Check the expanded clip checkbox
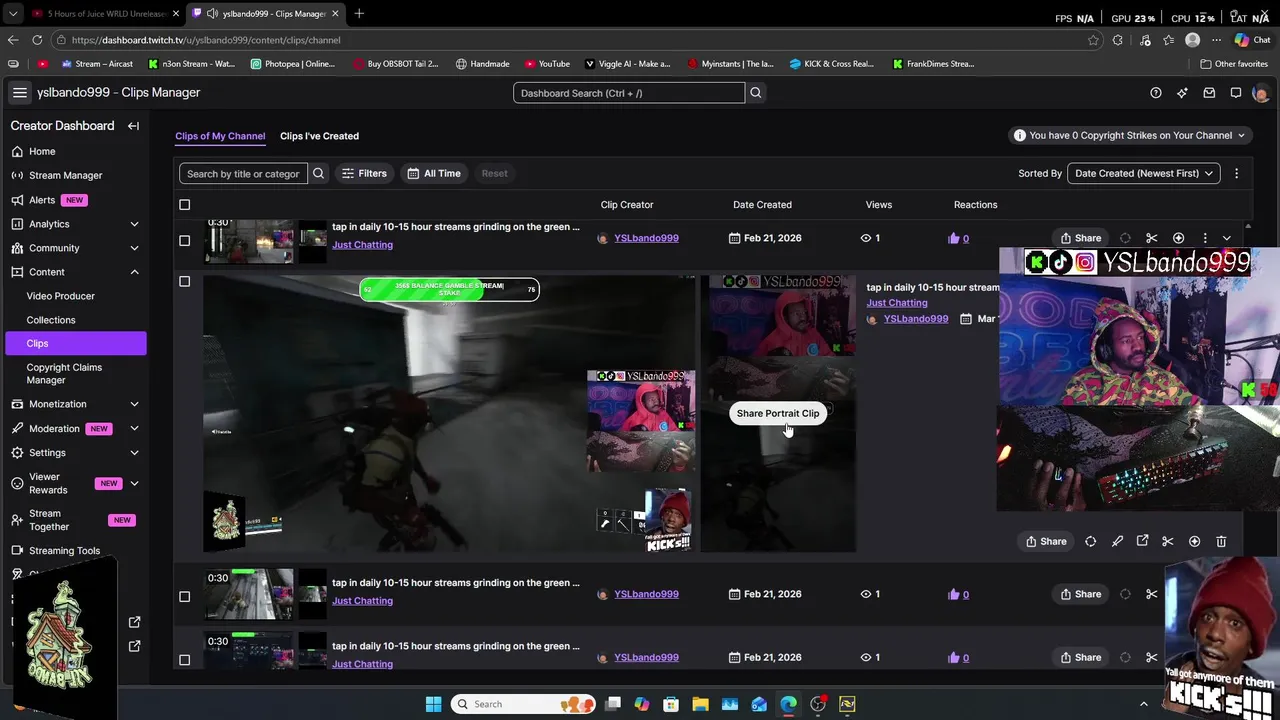Viewport: 1280px width, 720px height. coord(184,281)
